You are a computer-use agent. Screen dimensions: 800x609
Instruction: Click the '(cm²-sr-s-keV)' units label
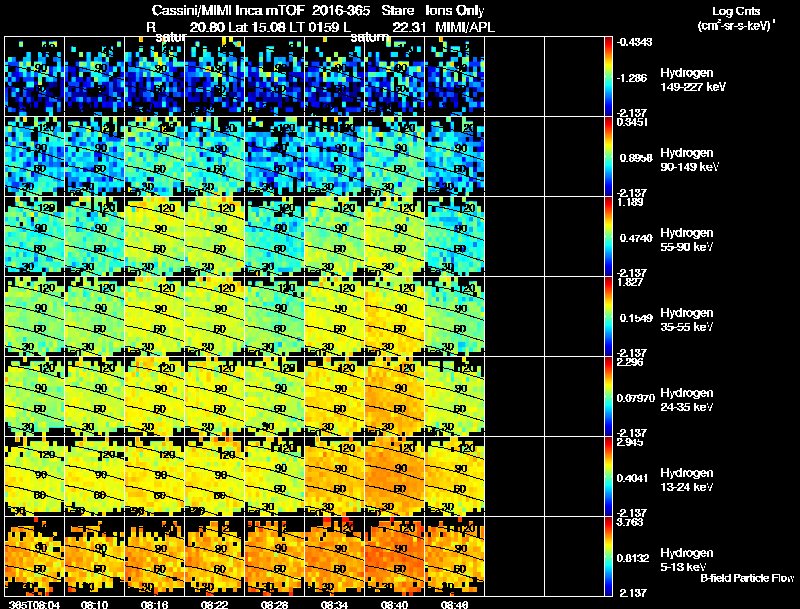[x=737, y=26]
